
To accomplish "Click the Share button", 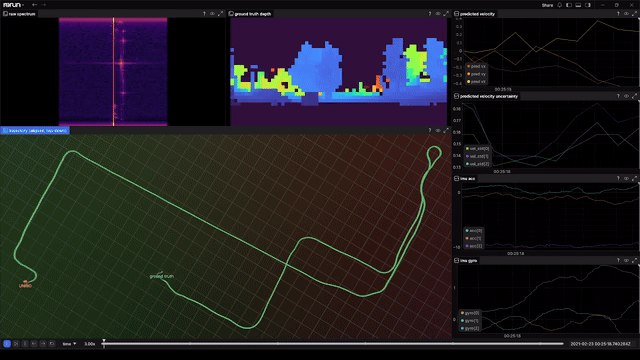I will pyautogui.click(x=547, y=5).
